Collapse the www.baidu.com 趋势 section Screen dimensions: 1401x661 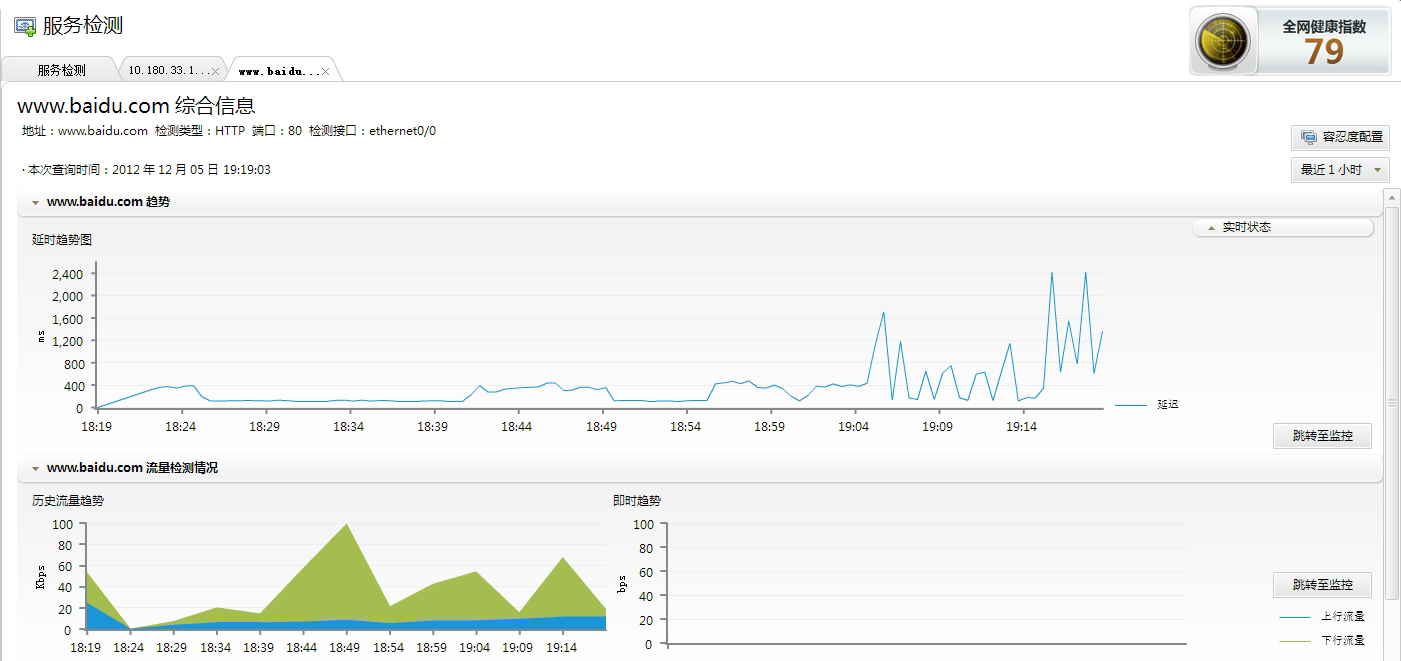click(x=36, y=202)
